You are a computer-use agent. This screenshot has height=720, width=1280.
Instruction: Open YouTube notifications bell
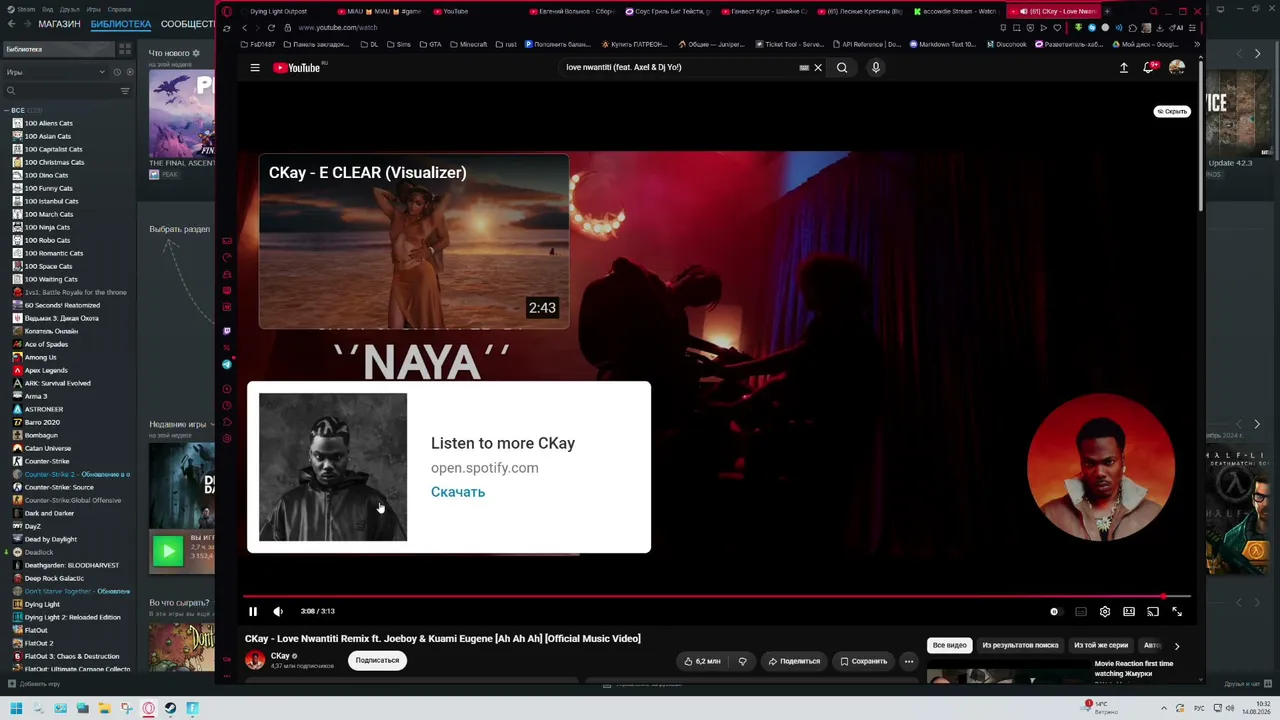1149,68
